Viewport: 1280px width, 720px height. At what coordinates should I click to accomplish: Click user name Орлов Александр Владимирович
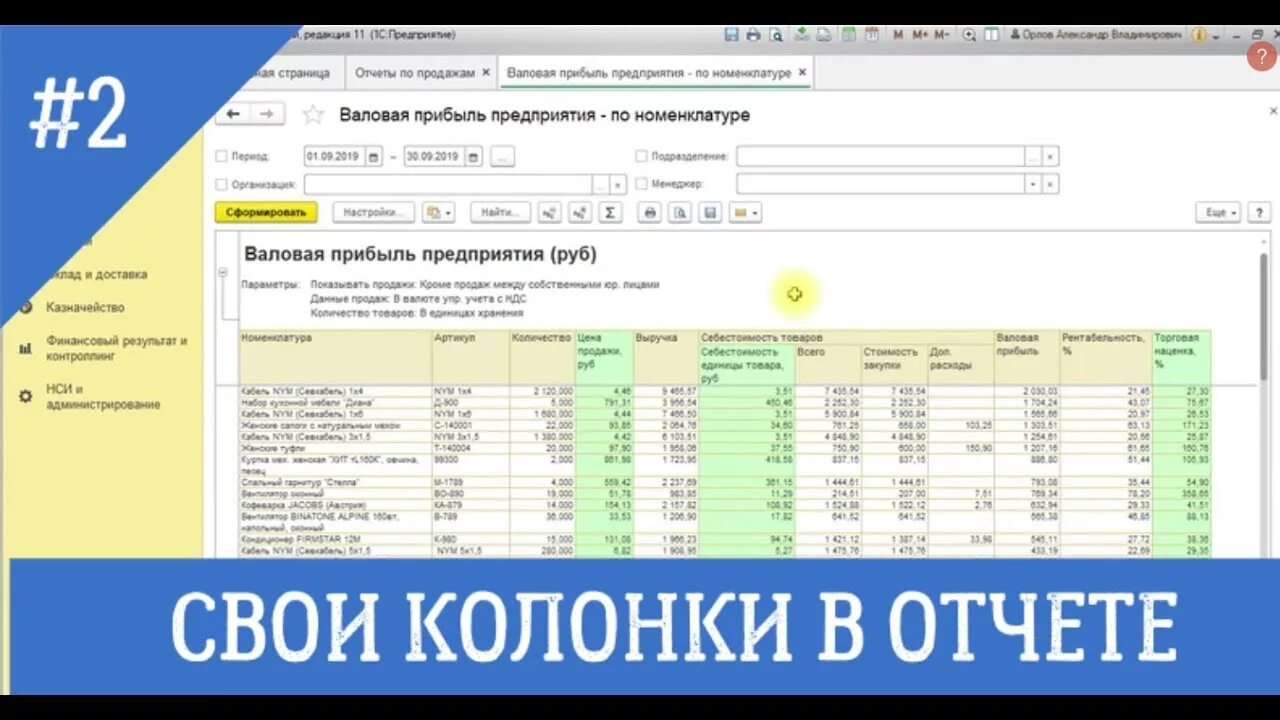click(x=1103, y=34)
